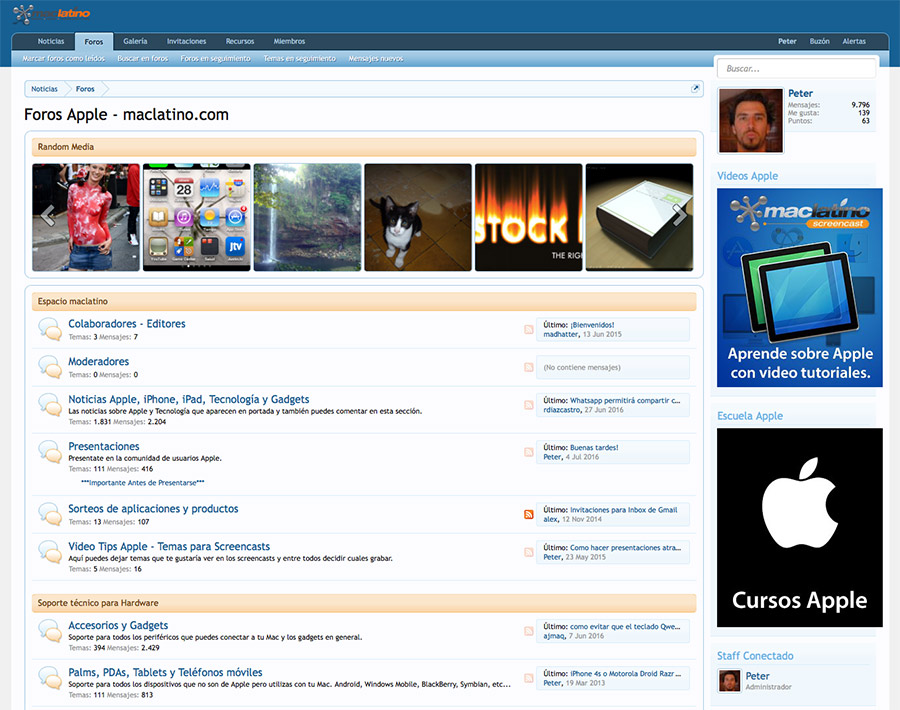Open Accesorios y Gadgets forum
The width and height of the screenshot is (900, 710).
point(118,626)
